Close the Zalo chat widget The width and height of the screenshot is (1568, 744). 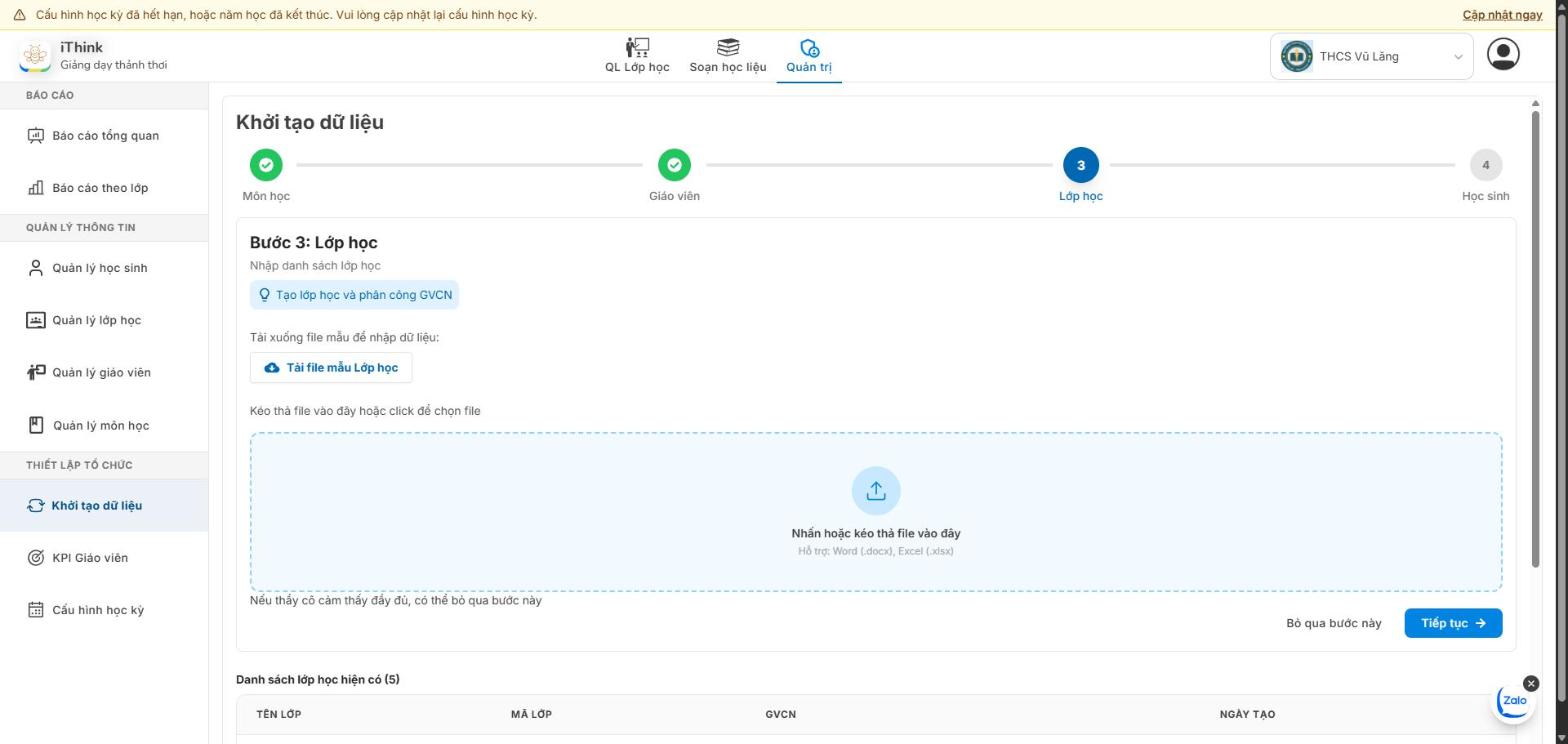coord(1531,683)
